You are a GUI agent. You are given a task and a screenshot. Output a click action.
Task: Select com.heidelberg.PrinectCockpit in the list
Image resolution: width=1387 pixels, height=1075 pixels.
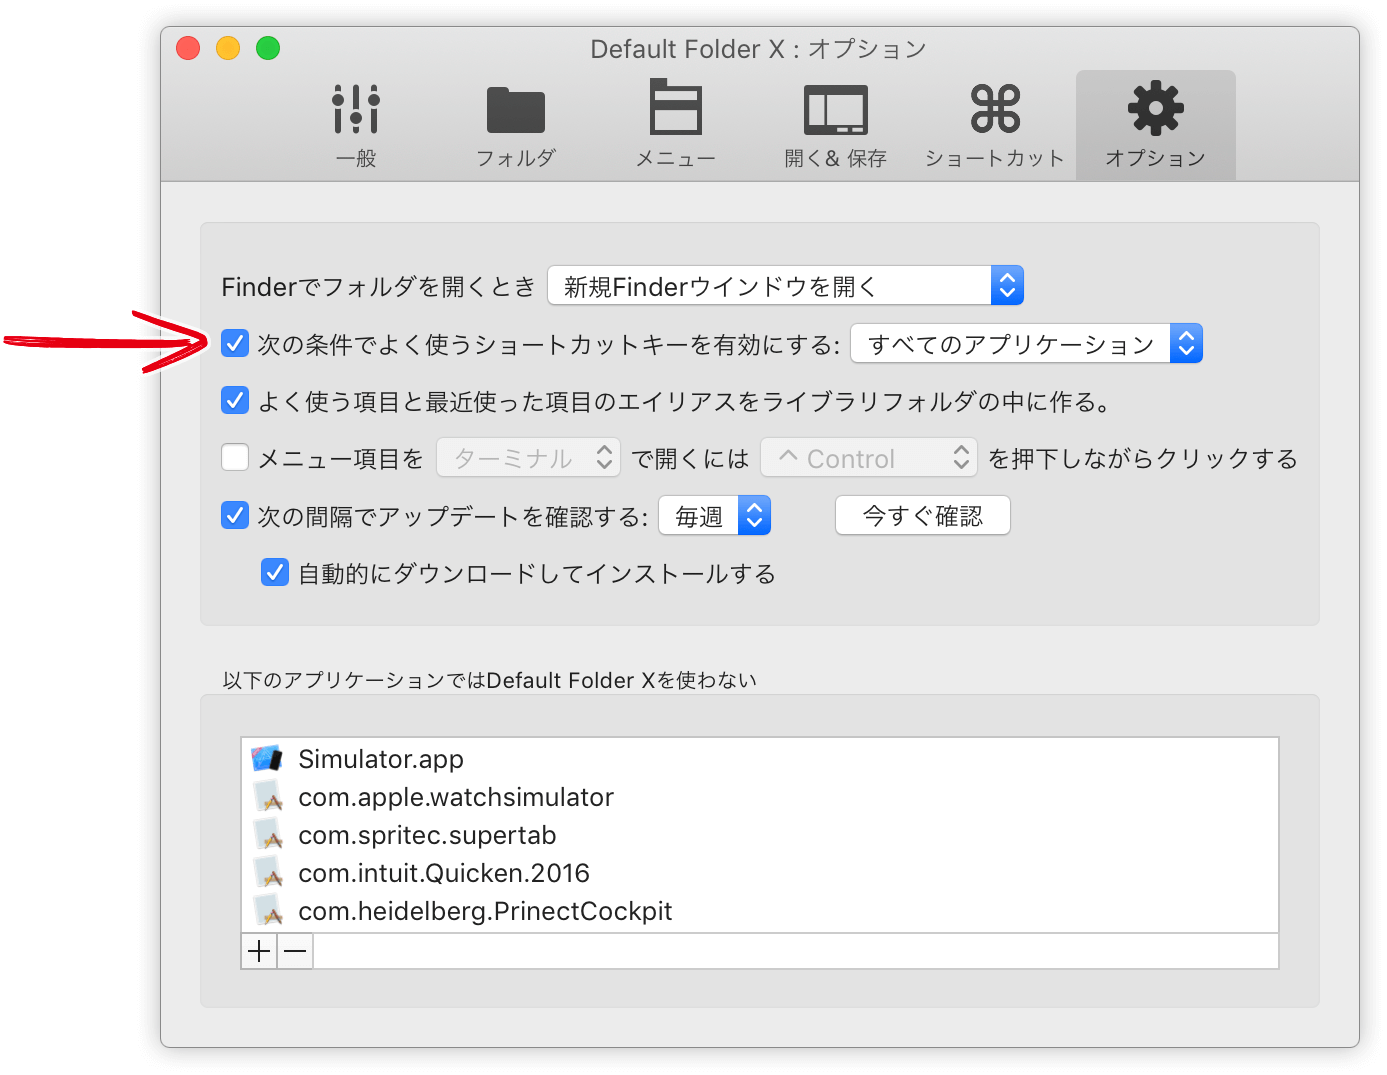coord(760,910)
